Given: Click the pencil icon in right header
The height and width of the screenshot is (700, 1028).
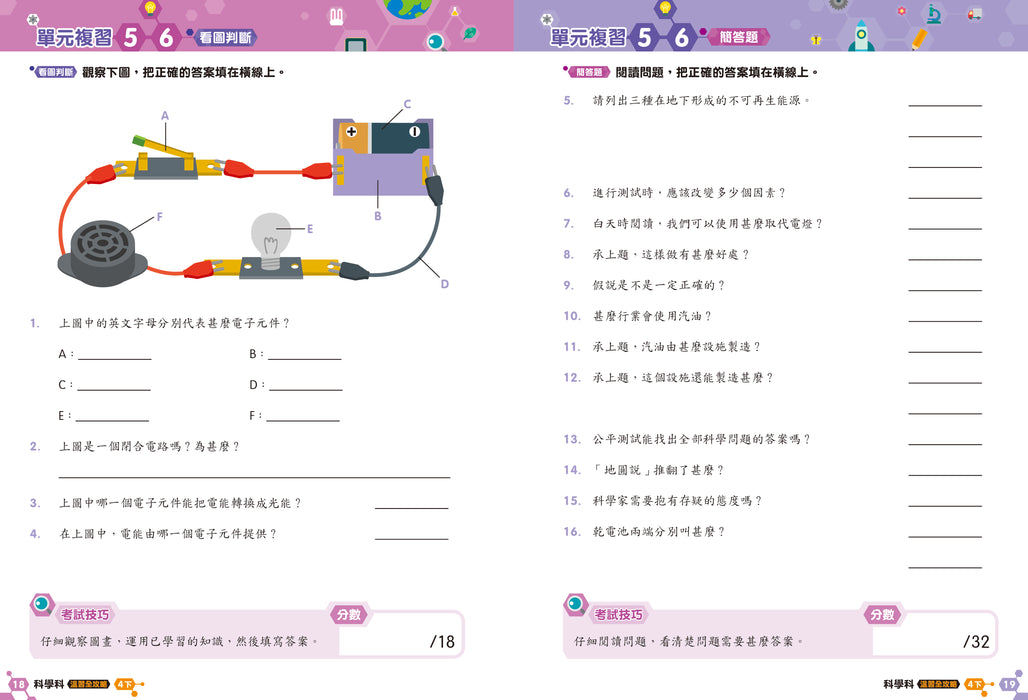Looking at the screenshot, I should (x=919, y=39).
